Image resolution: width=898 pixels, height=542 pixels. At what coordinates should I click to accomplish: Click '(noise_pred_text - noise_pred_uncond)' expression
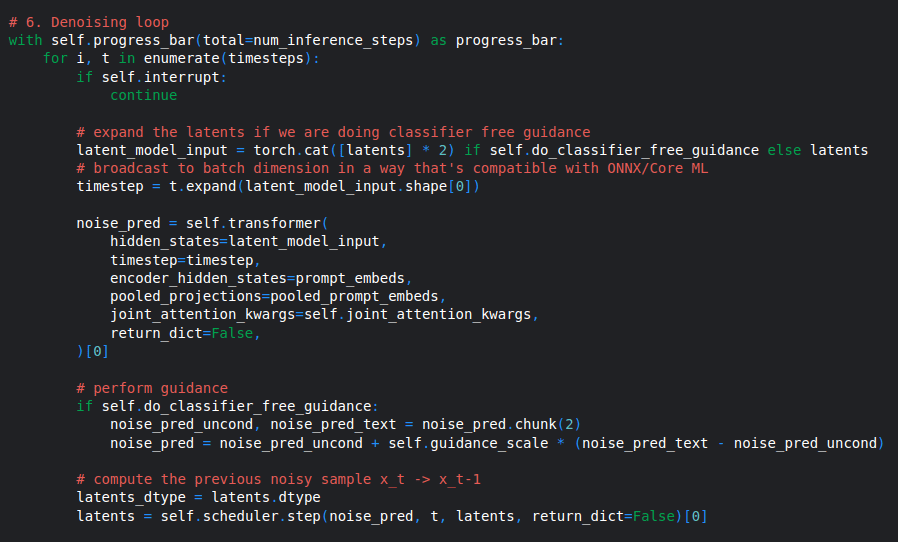tap(729, 443)
